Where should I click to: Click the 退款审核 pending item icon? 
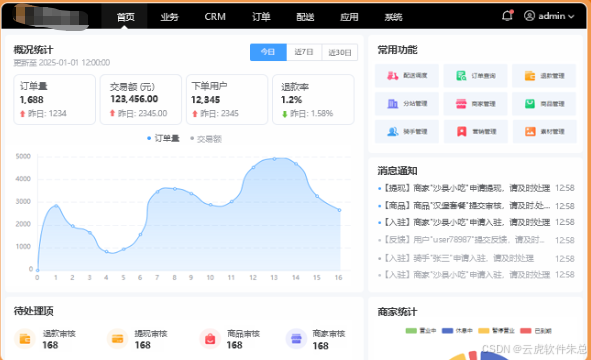tap(25, 339)
